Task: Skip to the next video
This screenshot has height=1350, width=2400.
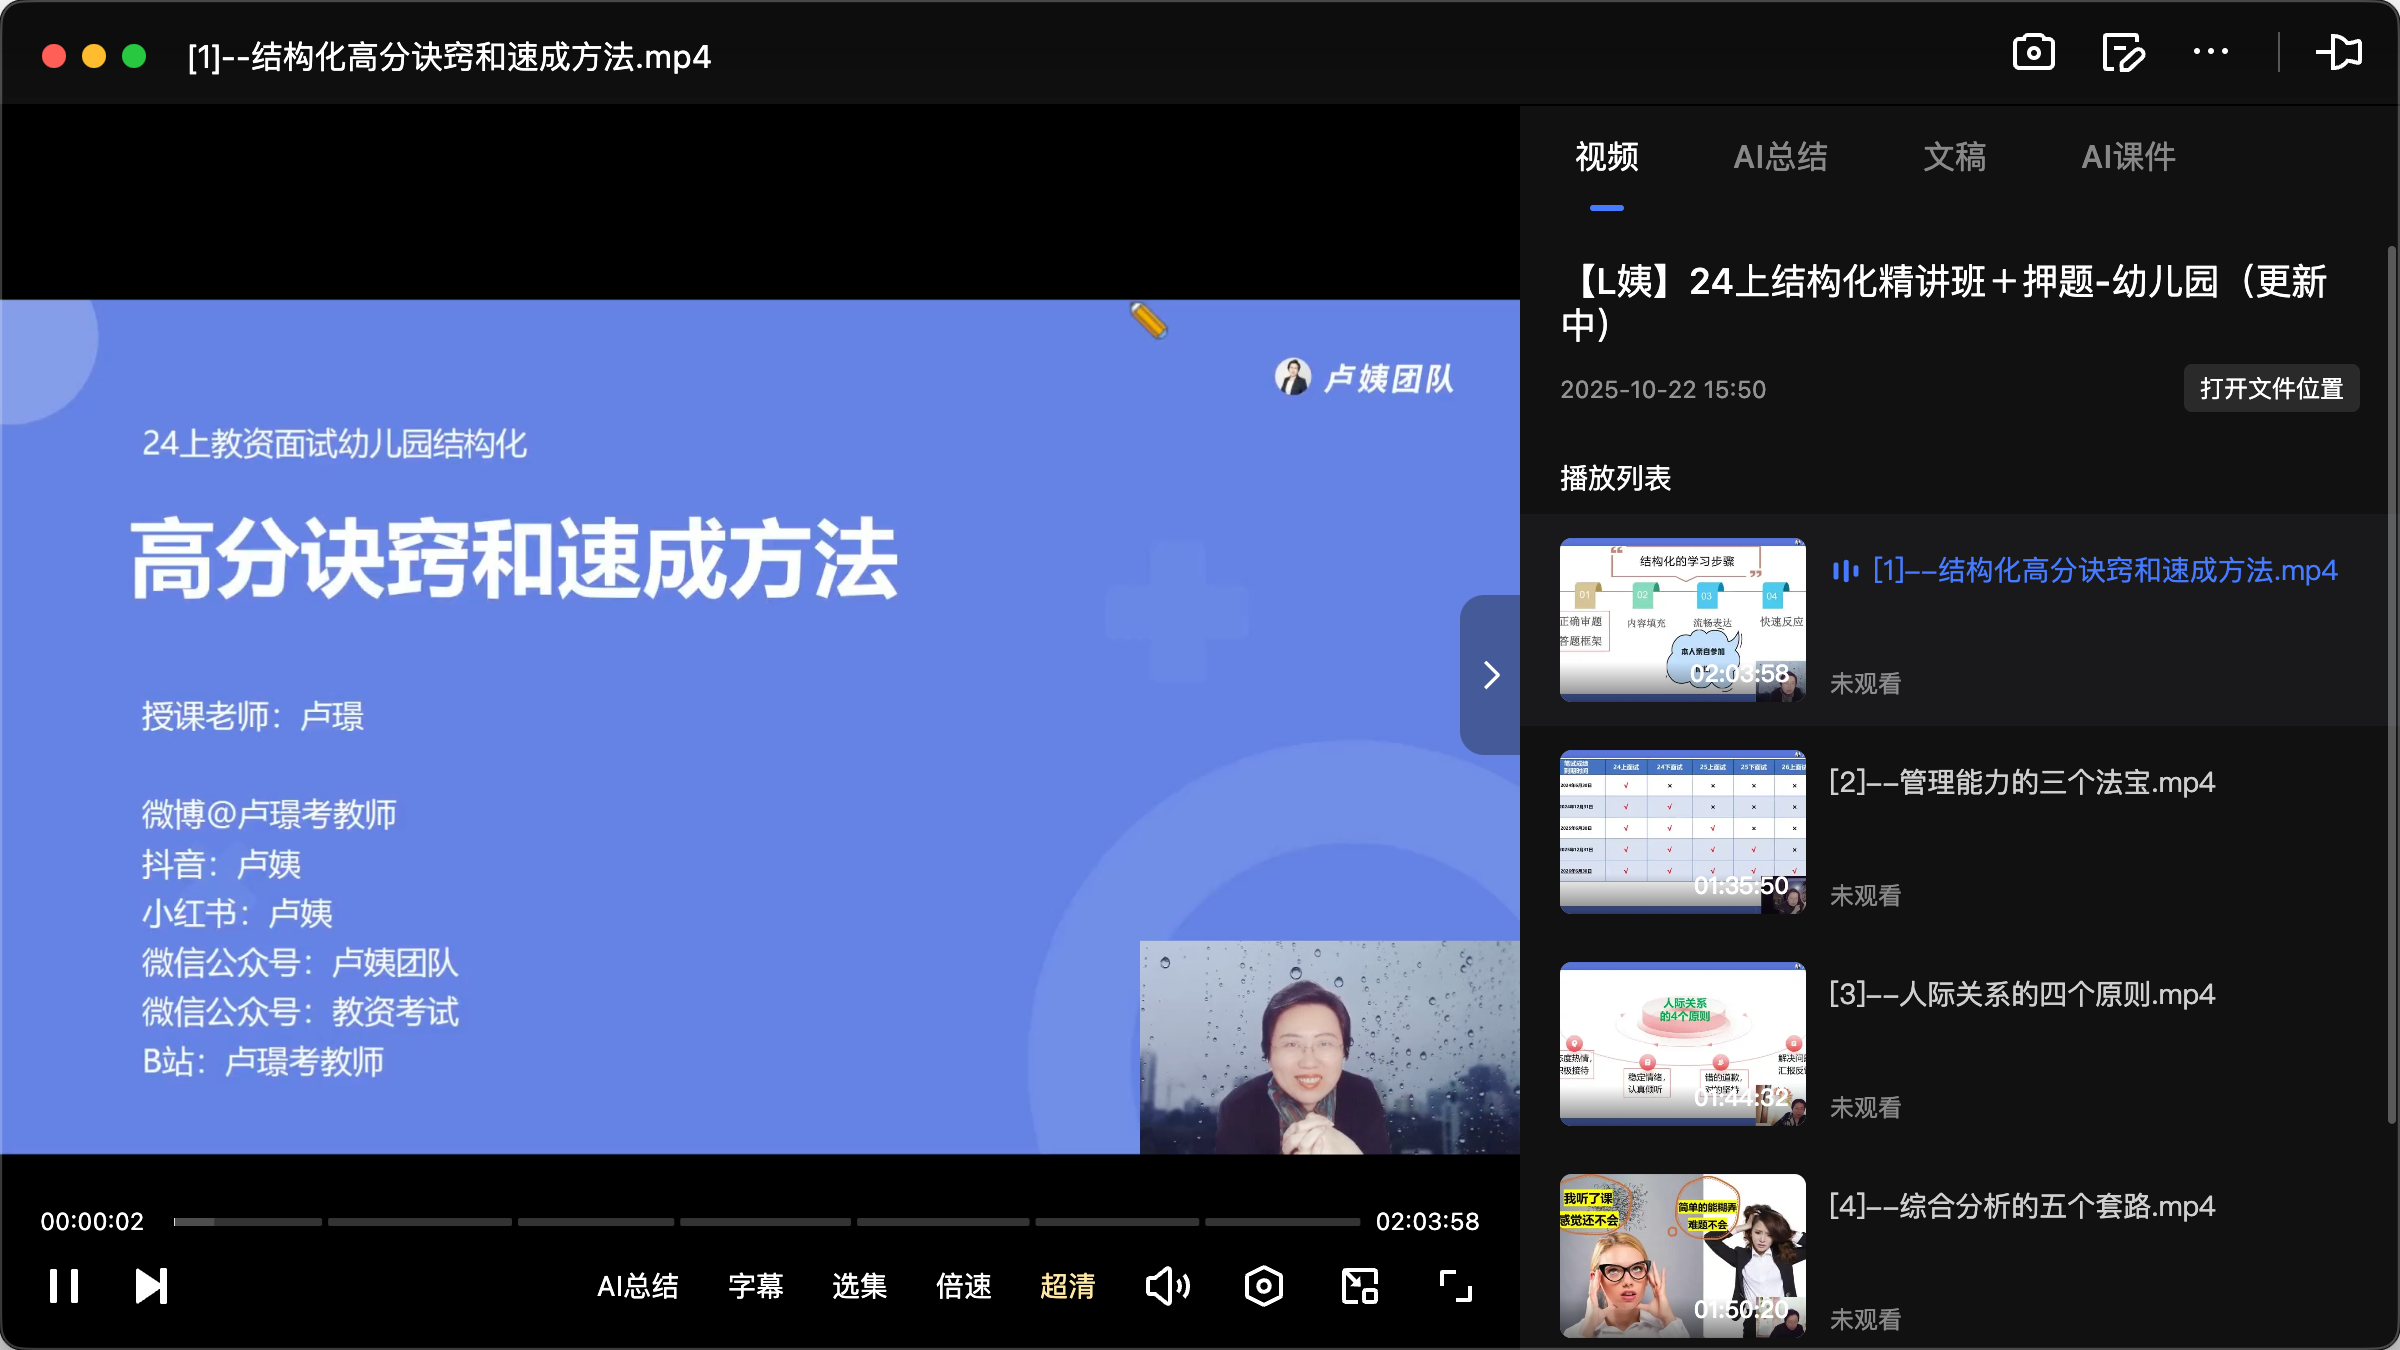Action: pyautogui.click(x=150, y=1286)
